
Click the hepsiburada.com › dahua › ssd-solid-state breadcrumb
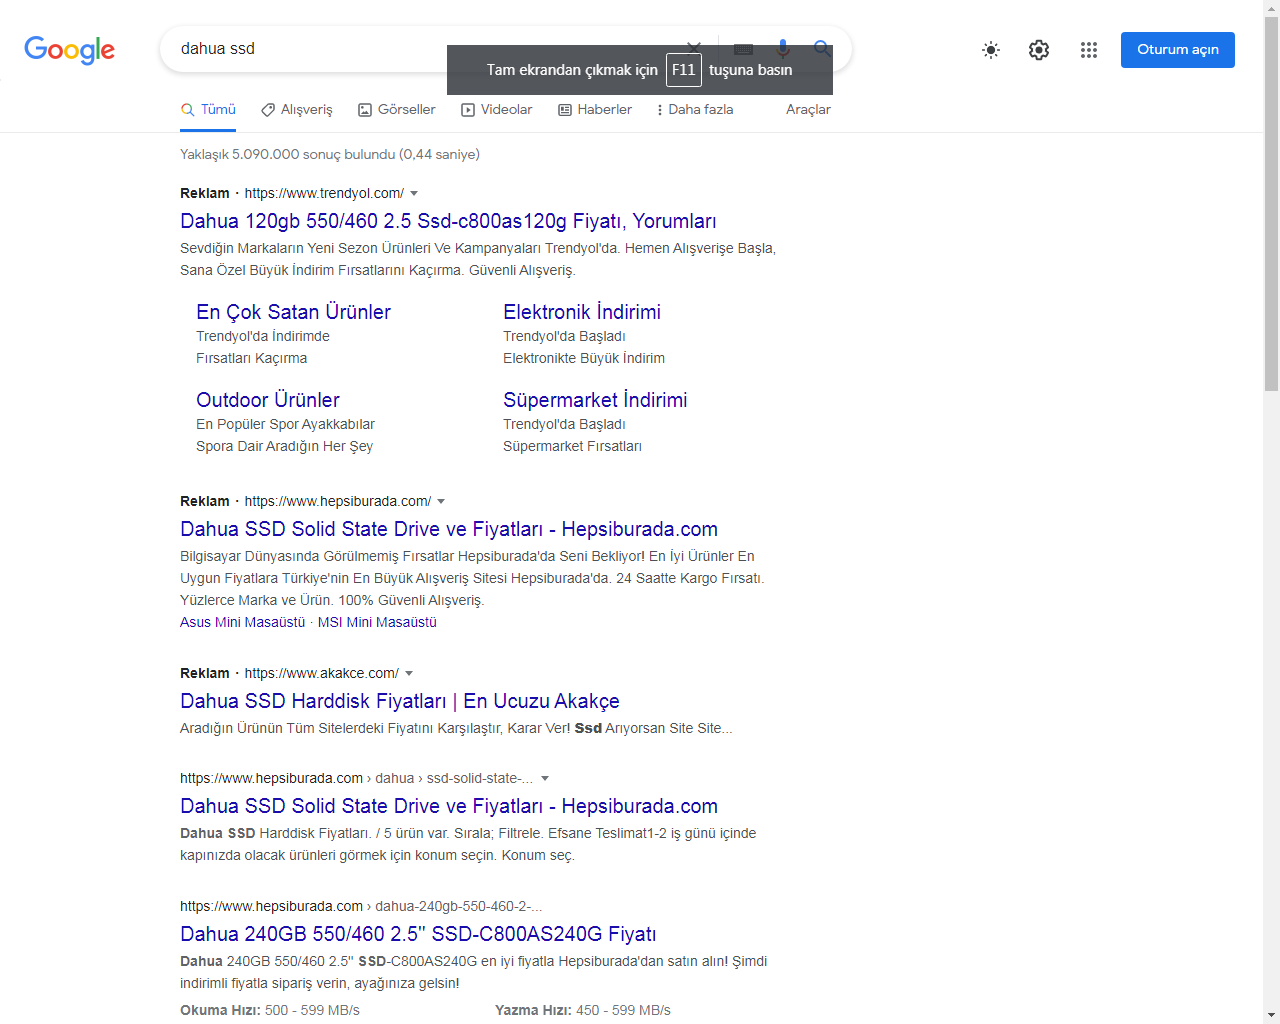tap(356, 778)
